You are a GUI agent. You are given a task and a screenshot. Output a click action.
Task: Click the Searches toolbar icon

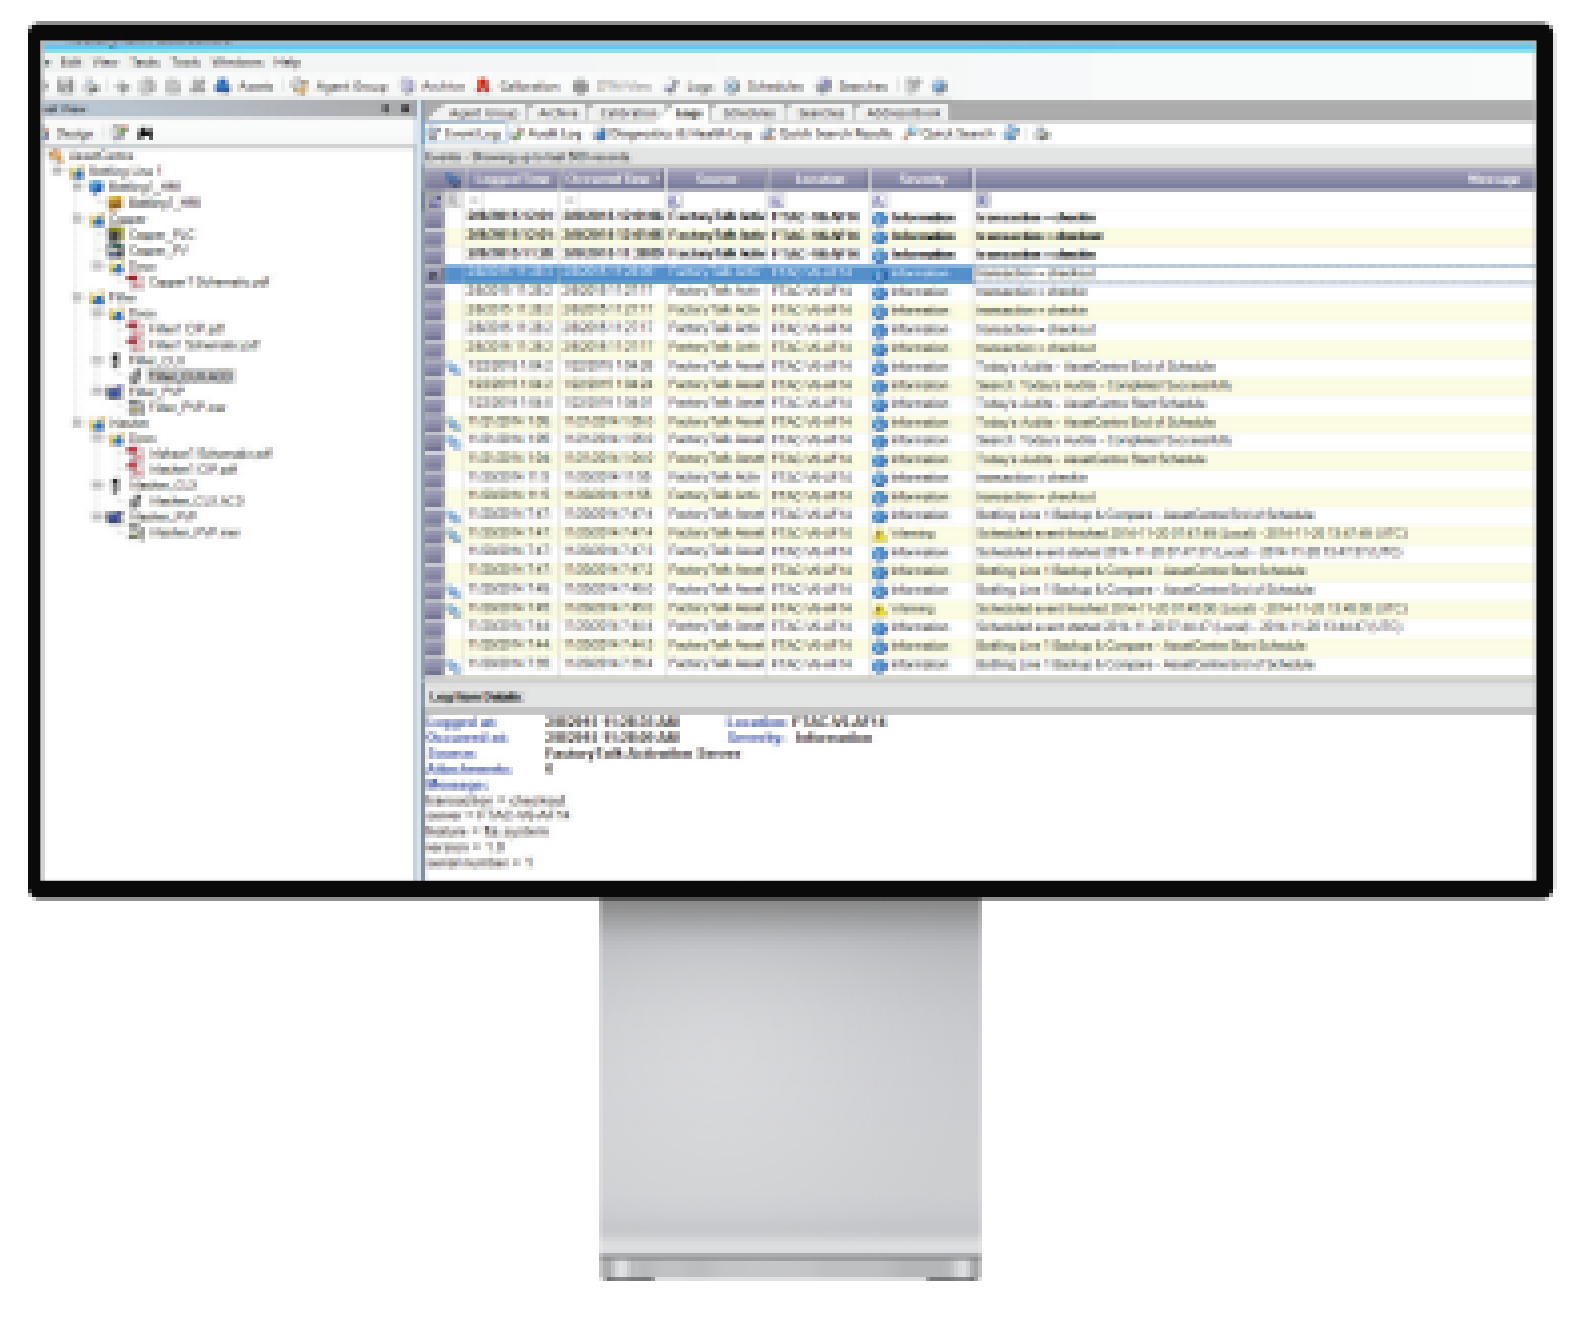tap(825, 87)
